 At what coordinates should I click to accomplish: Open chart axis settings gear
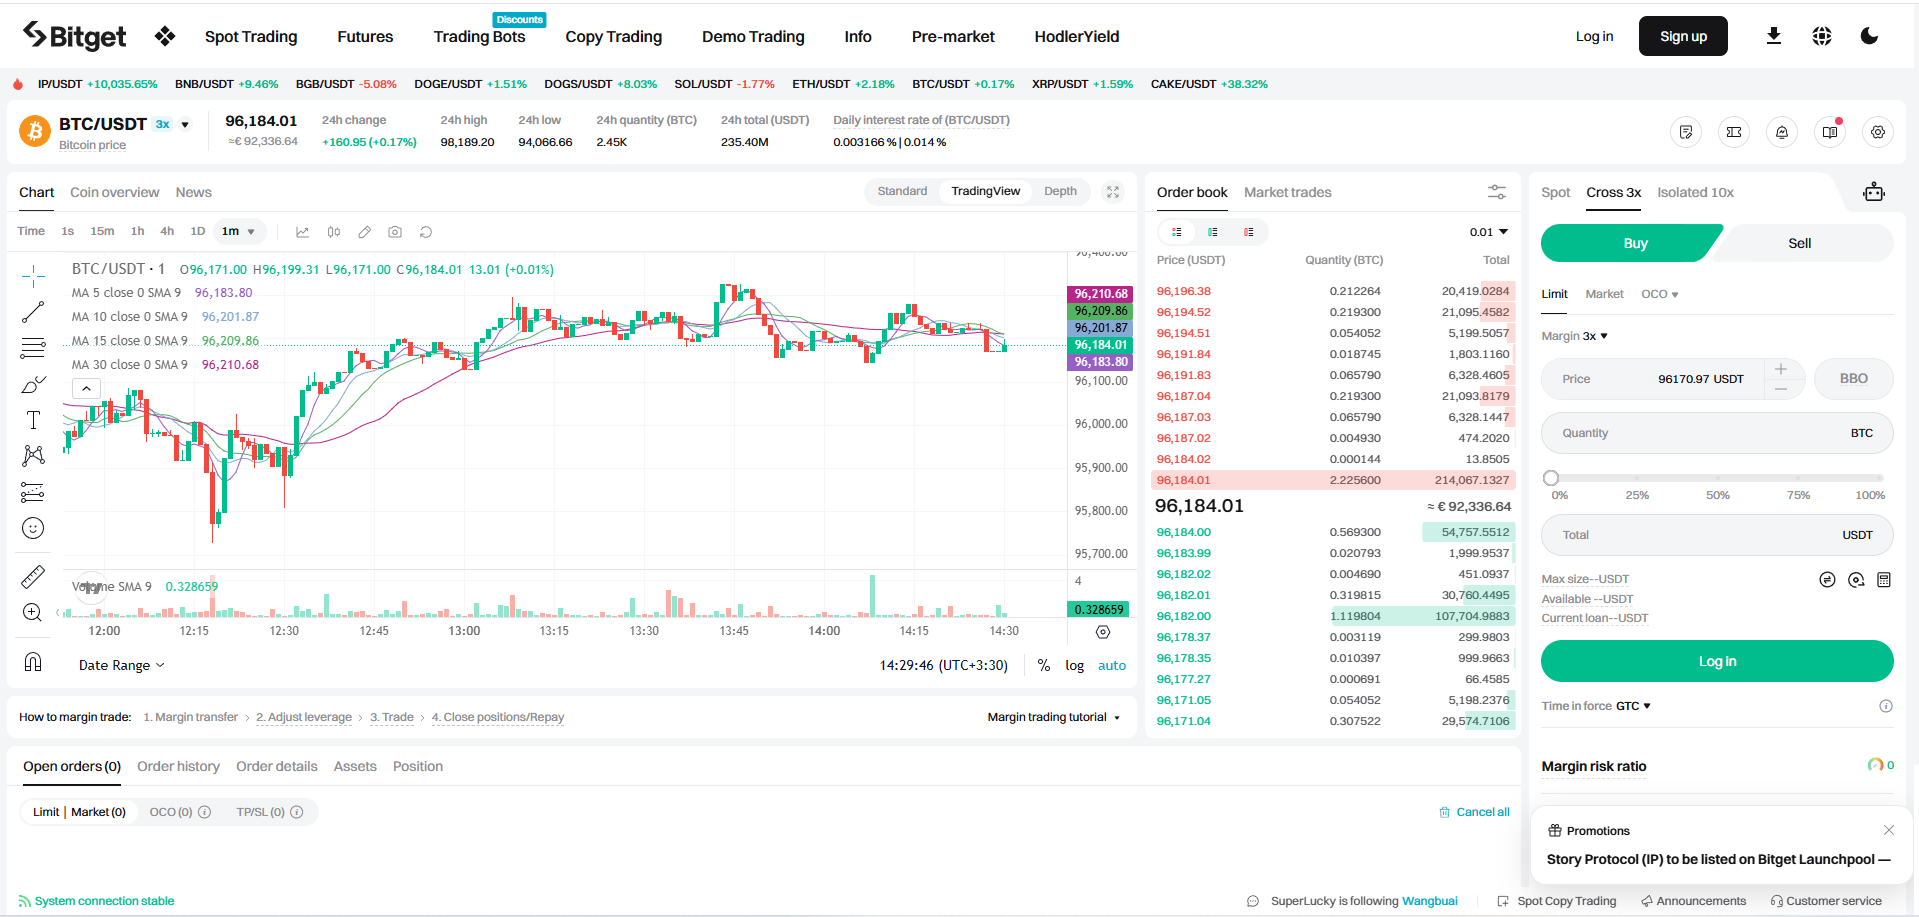1103,632
